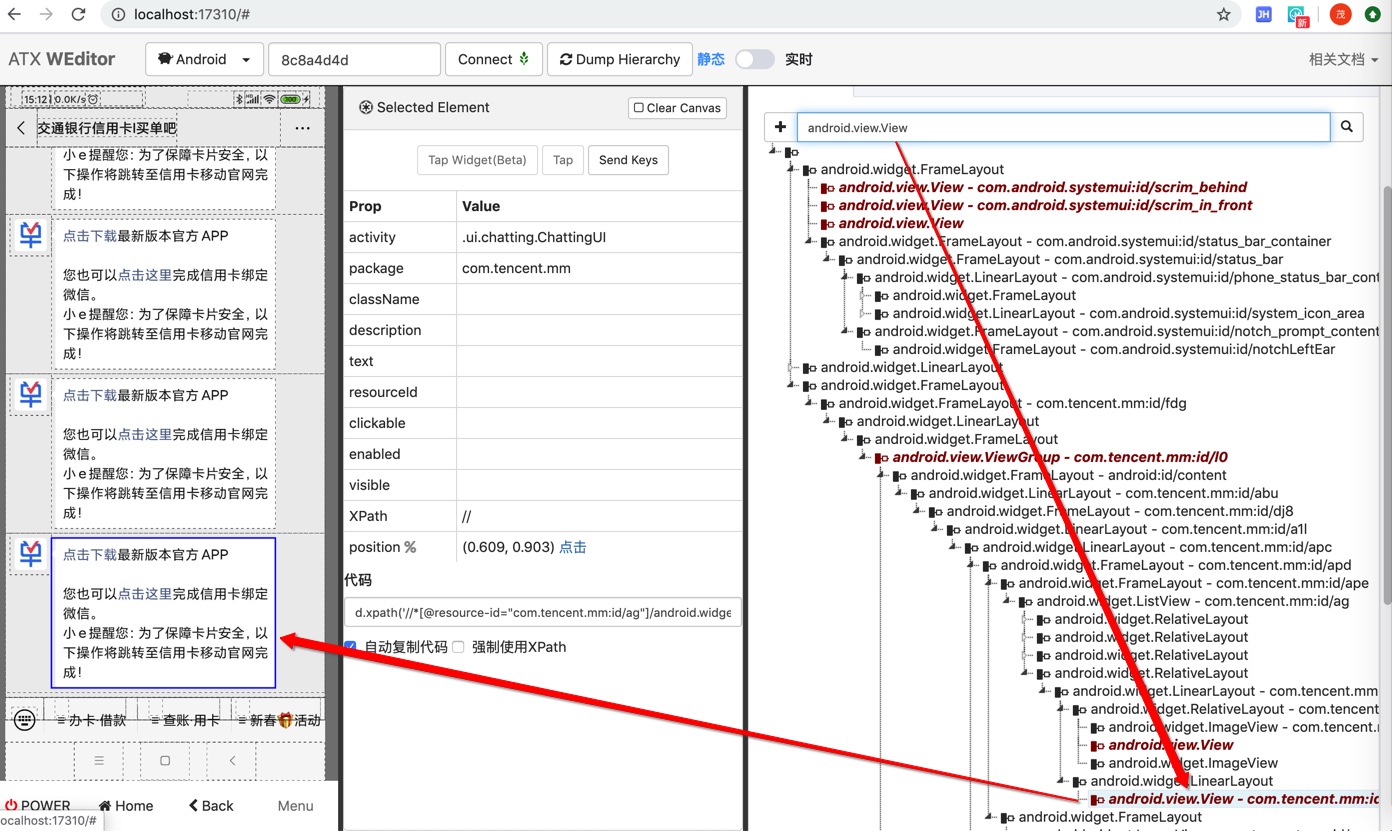Viewport: 1392px width, 832px height.
Task: Select the LinearLayout com.tencent.mm:id/apc node
Action: tap(1157, 547)
